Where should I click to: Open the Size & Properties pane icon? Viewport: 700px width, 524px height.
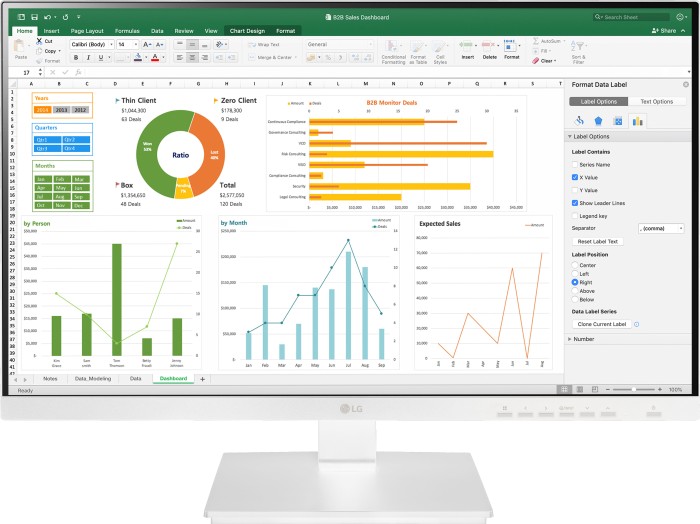click(x=617, y=121)
